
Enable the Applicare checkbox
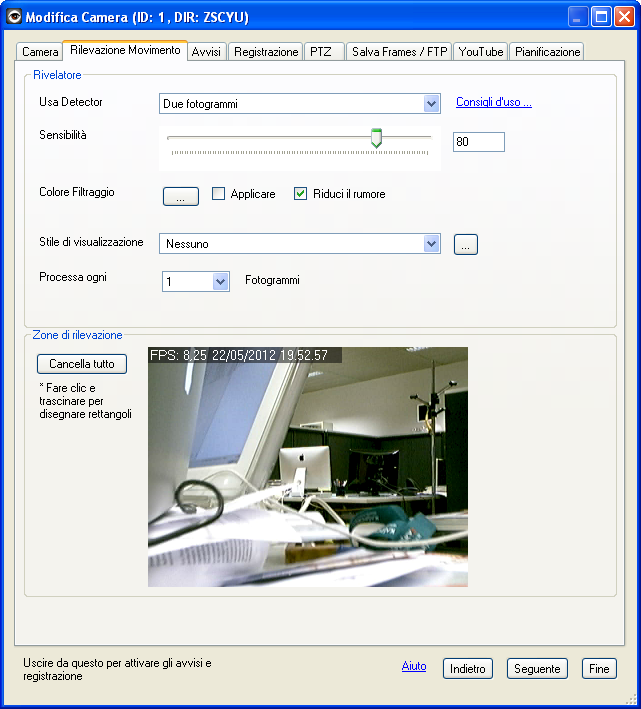219,194
